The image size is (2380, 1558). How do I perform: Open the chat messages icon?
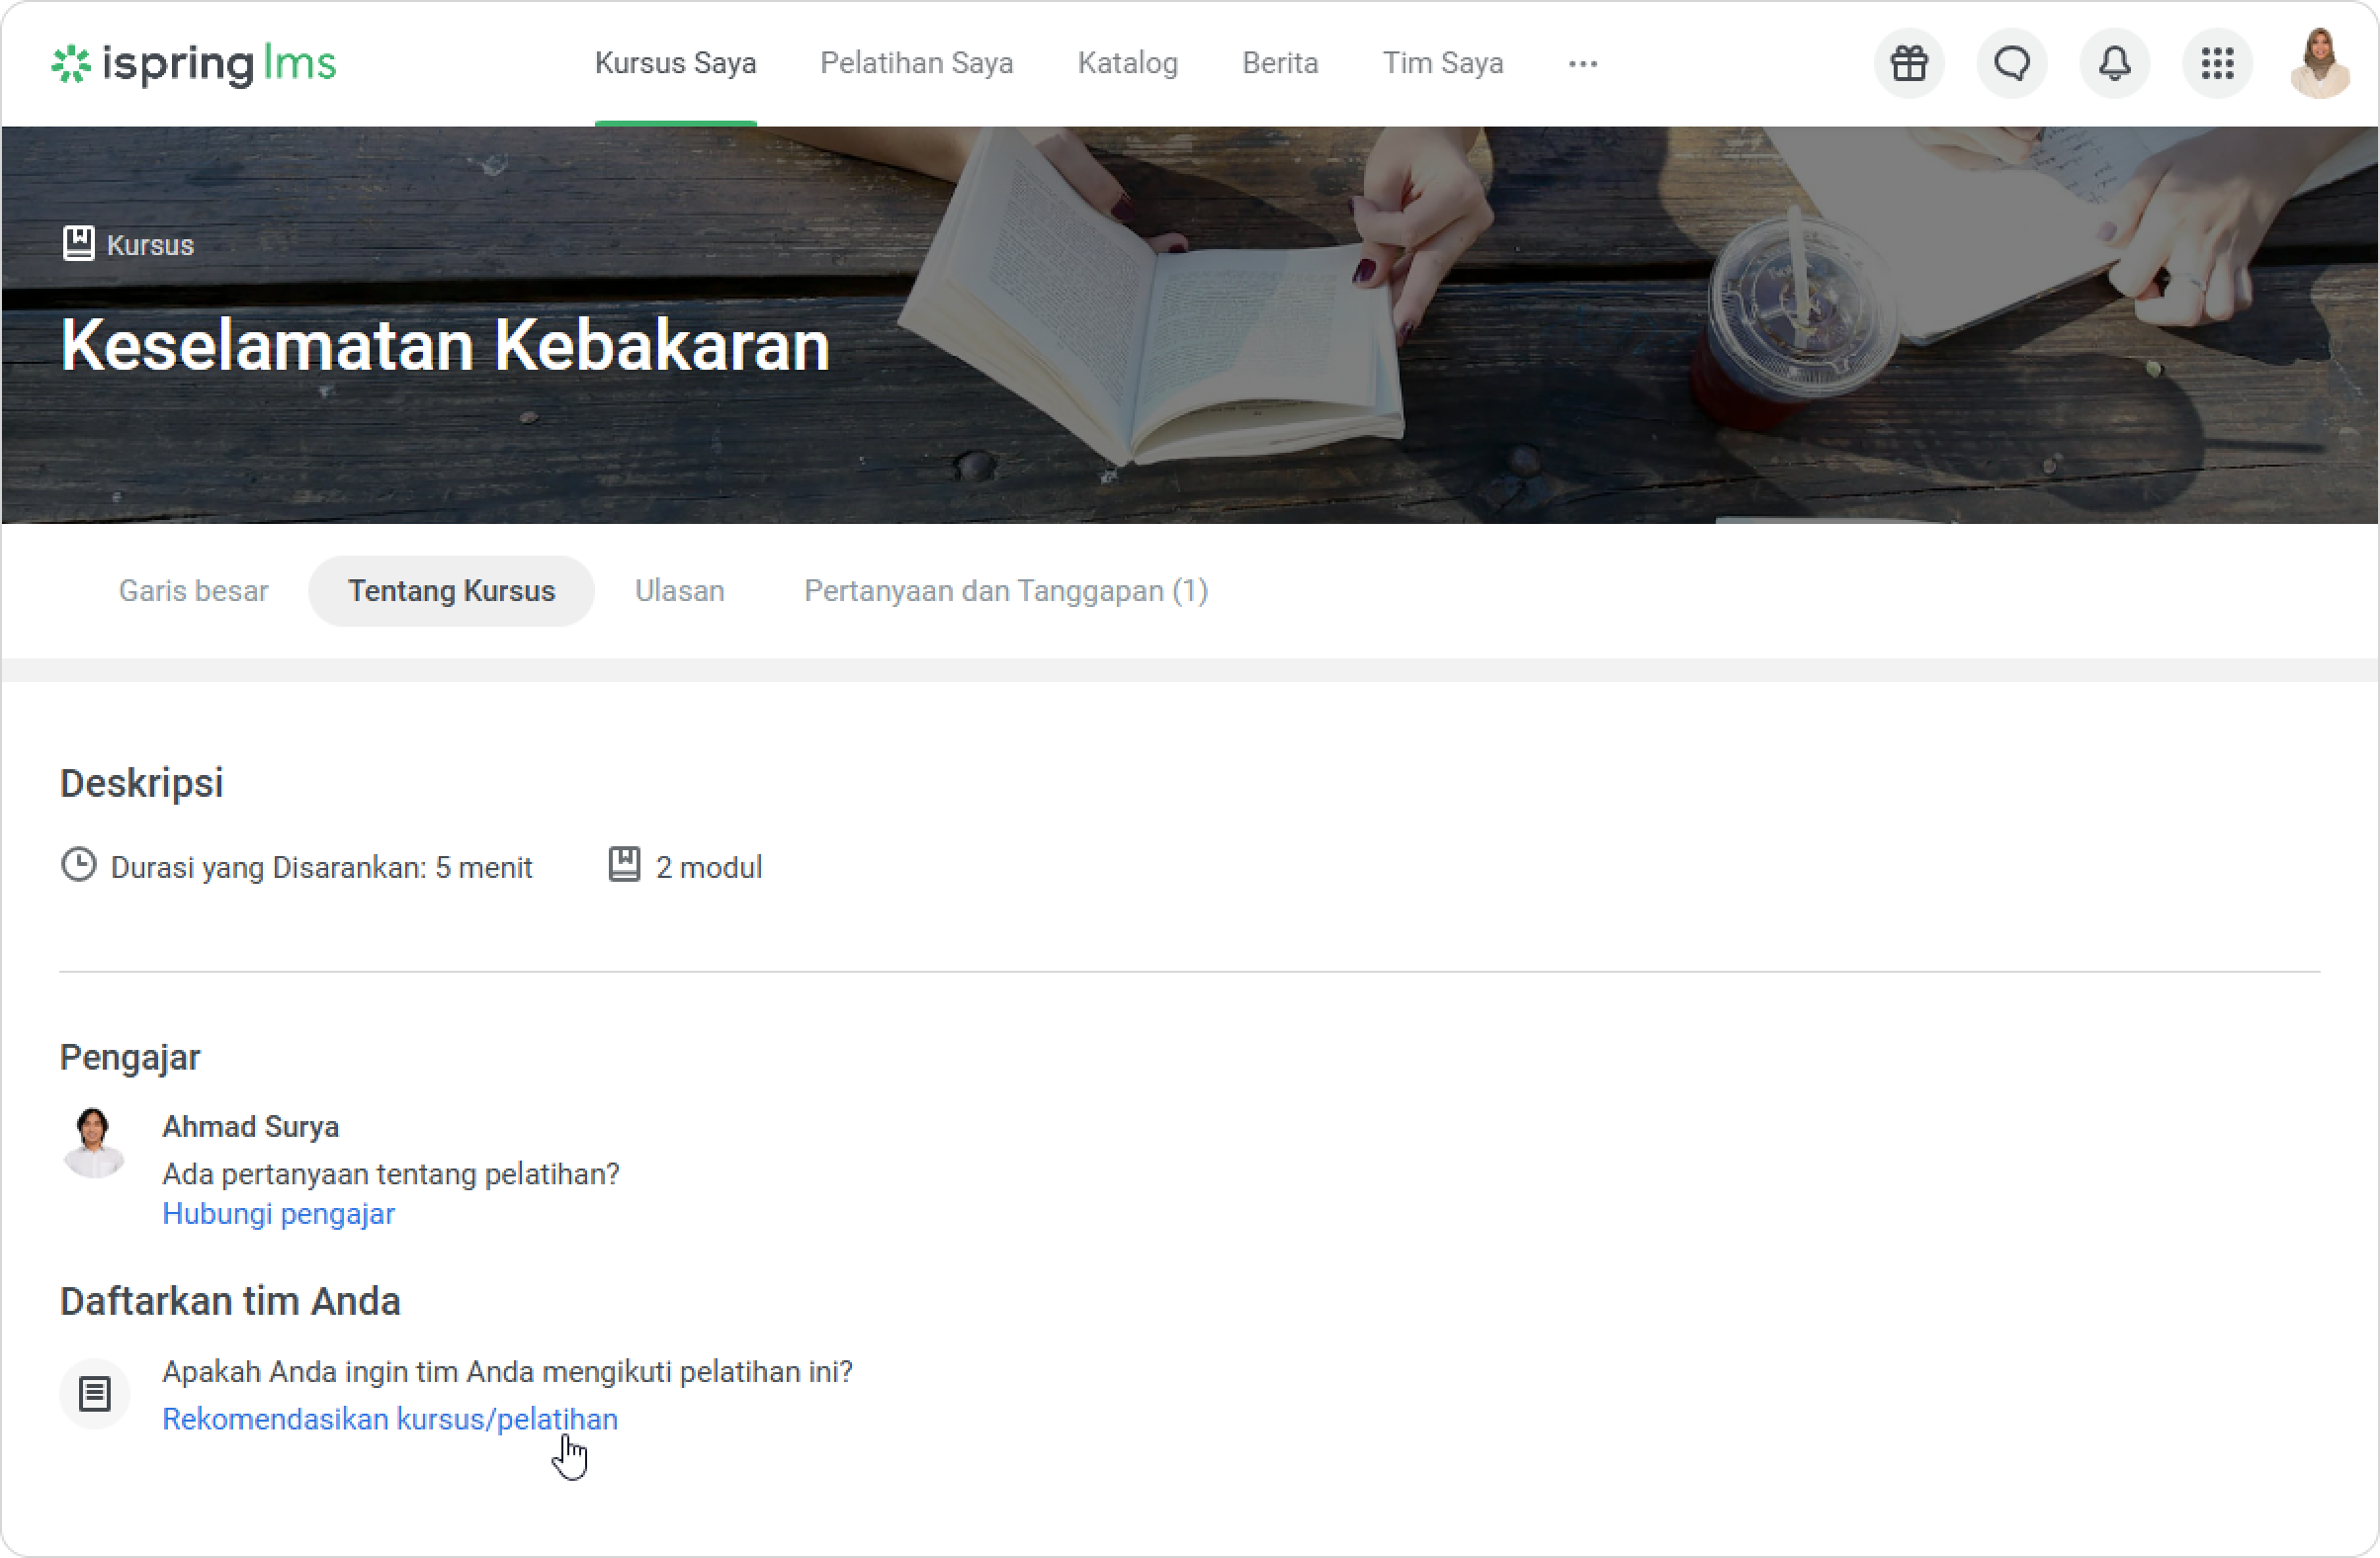click(x=2011, y=64)
